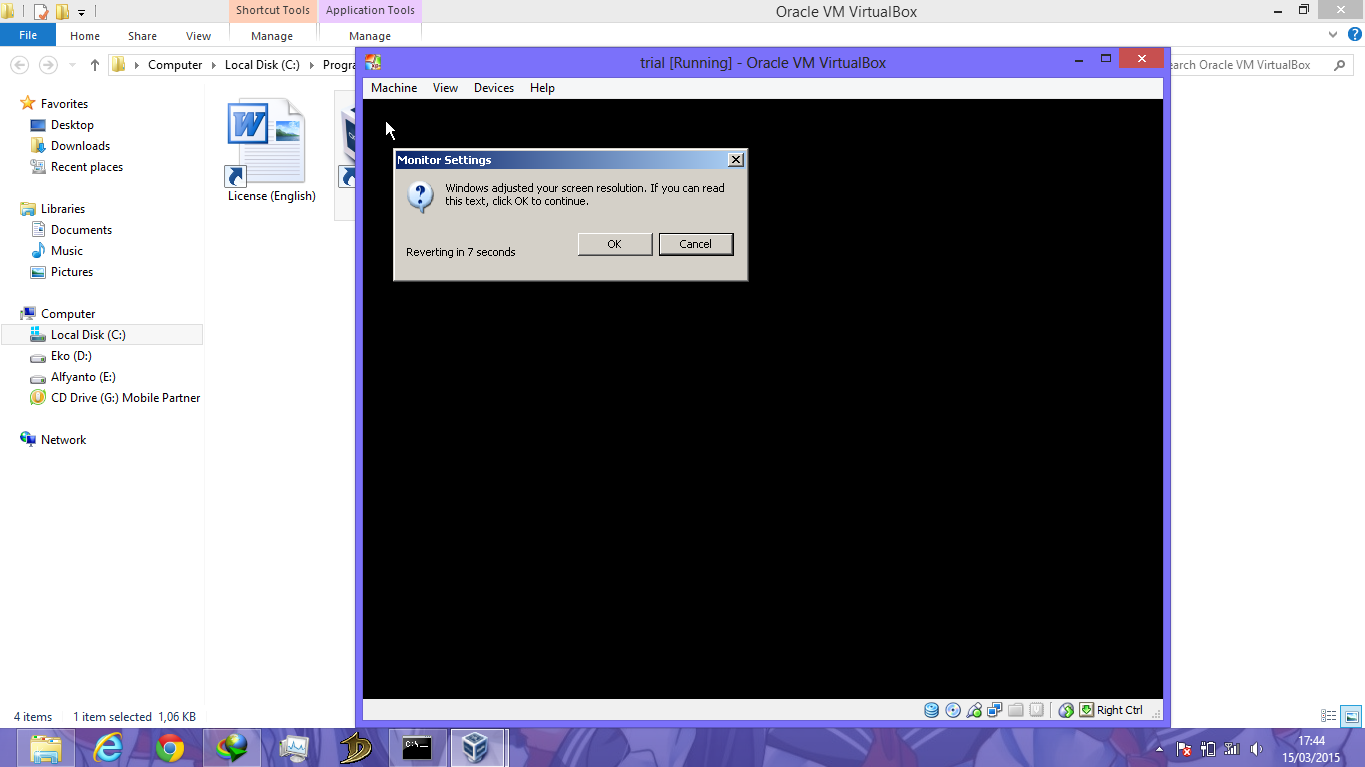The width and height of the screenshot is (1365, 767).
Task: Click the search magnifier icon in Explorer
Action: click(x=1340, y=65)
